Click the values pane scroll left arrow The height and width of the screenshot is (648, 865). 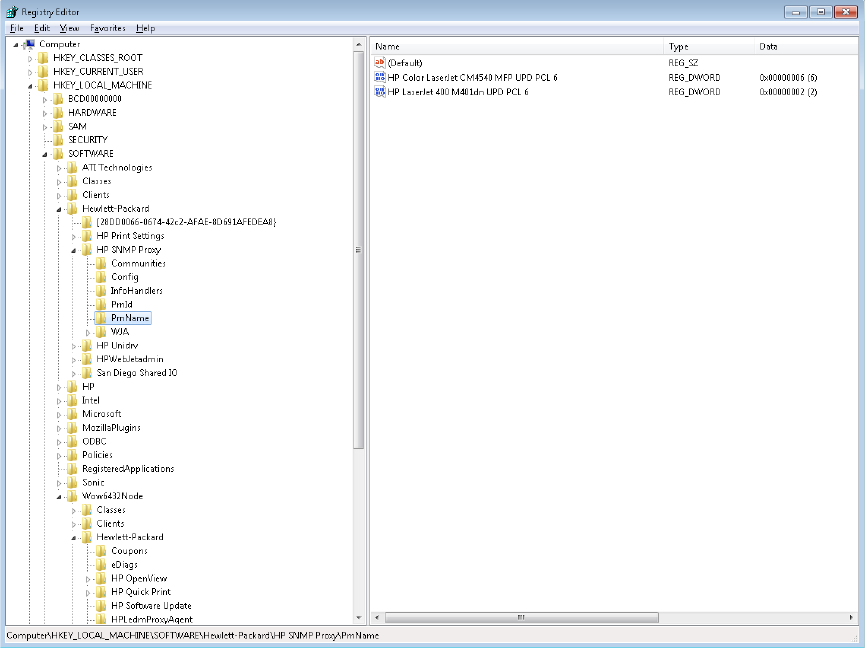(x=377, y=618)
